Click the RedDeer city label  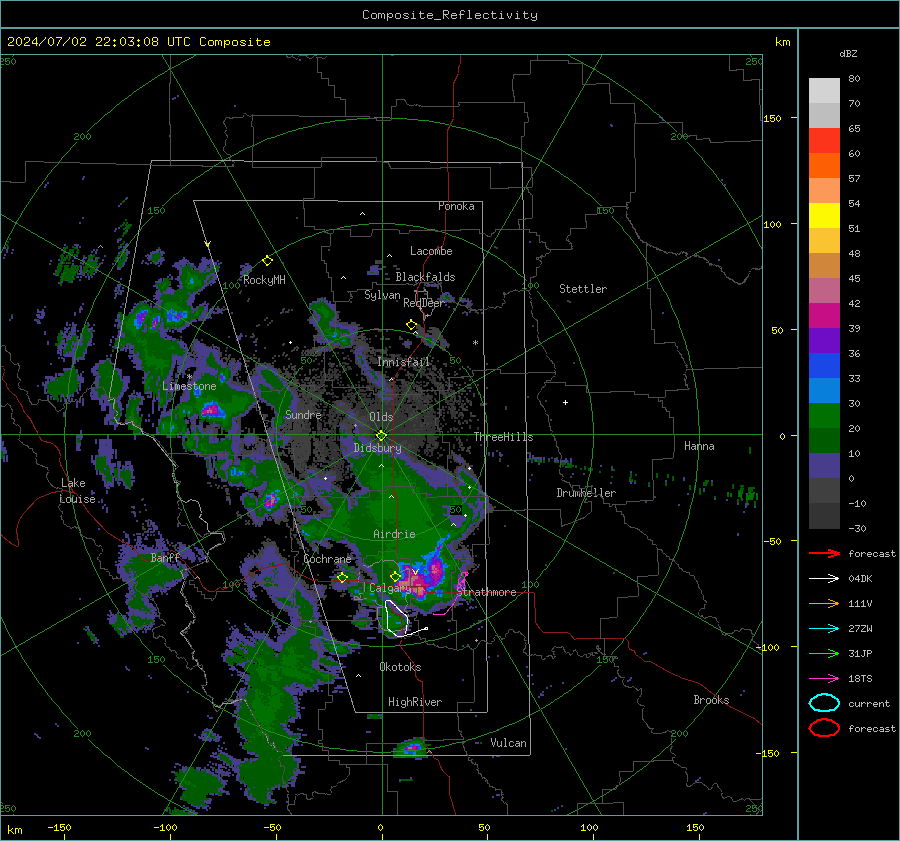pos(423,303)
